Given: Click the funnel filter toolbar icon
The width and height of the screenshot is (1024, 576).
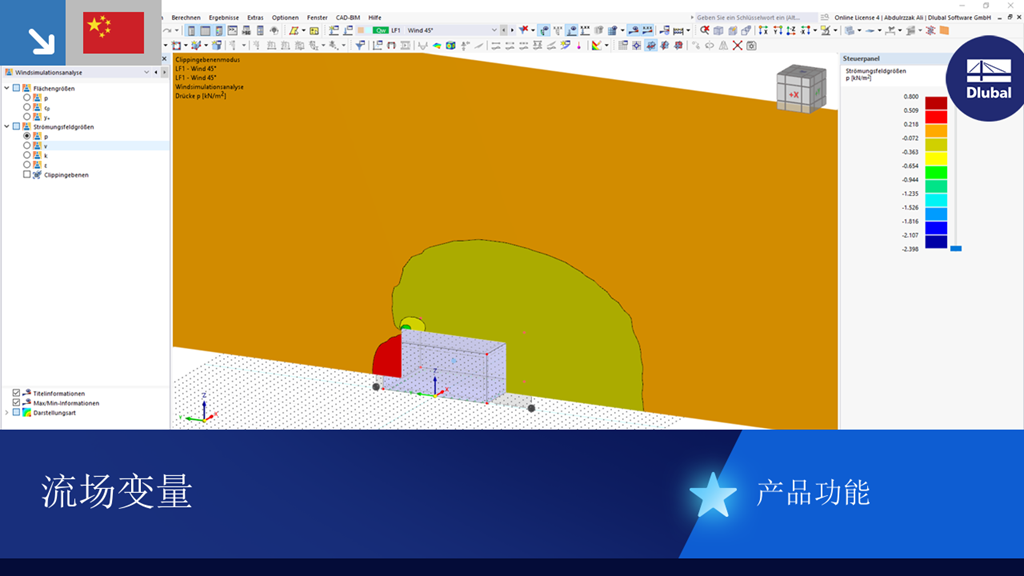Looking at the screenshot, I should tap(359, 46).
